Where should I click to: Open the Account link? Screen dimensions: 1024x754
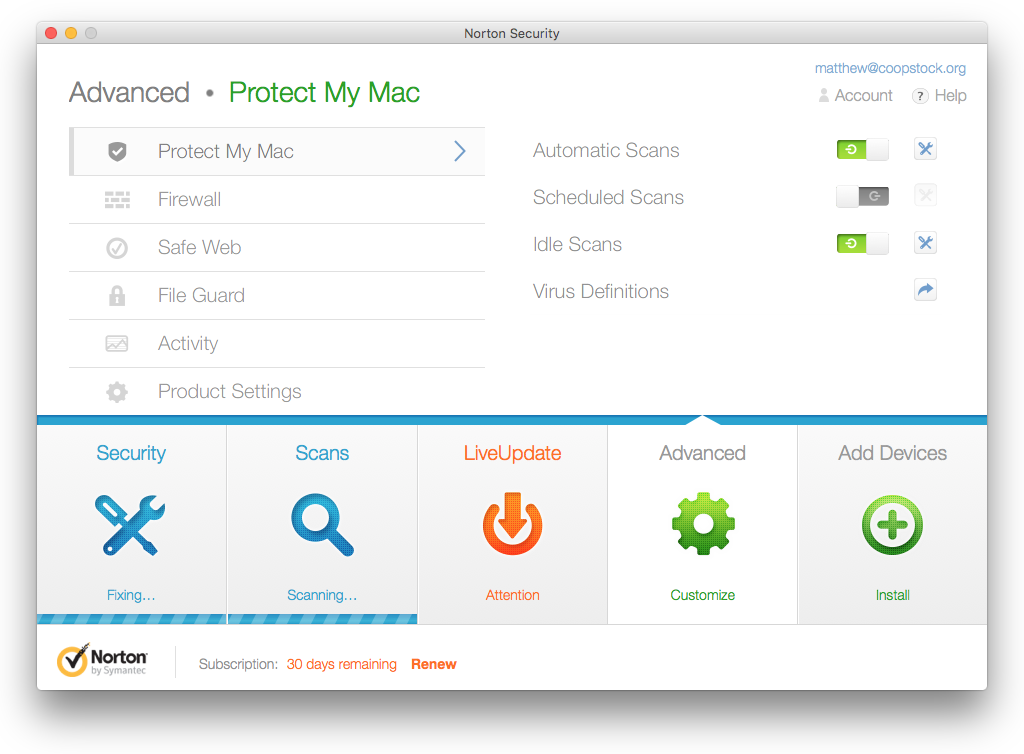pos(855,96)
